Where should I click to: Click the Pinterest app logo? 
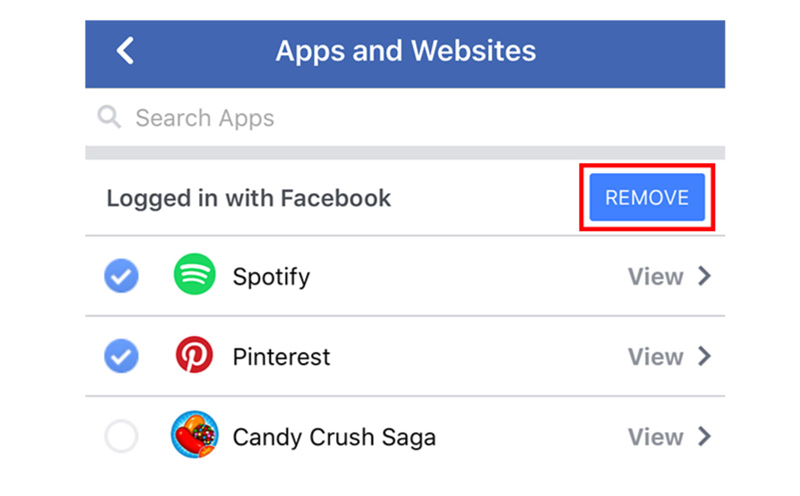tap(194, 357)
